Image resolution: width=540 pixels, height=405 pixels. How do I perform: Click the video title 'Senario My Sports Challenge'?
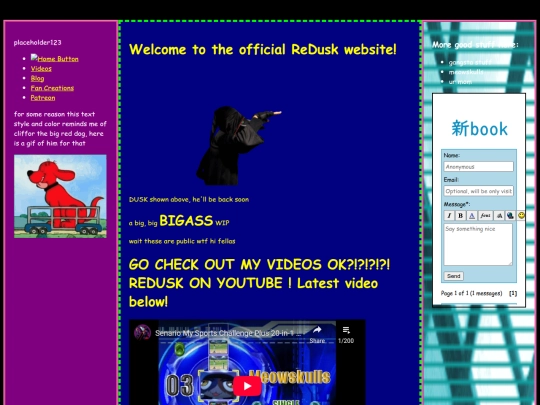pyautogui.click(x=228, y=333)
